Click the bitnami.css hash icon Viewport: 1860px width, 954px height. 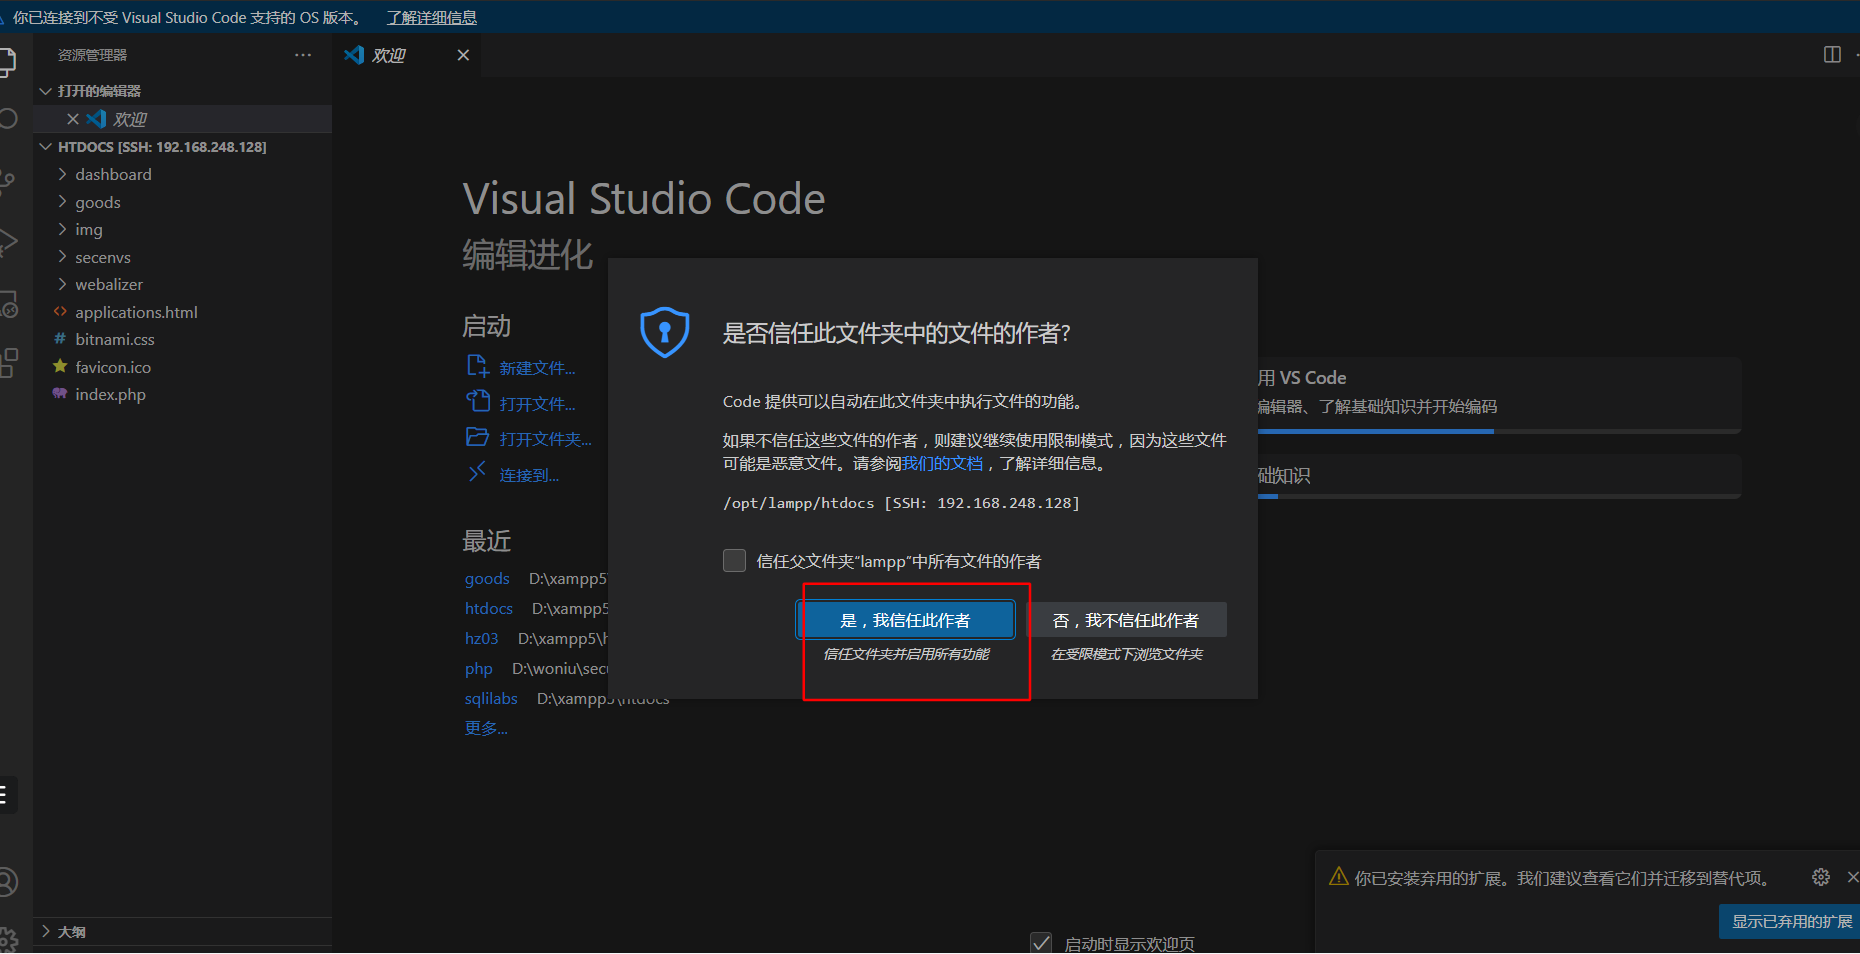[60, 339]
